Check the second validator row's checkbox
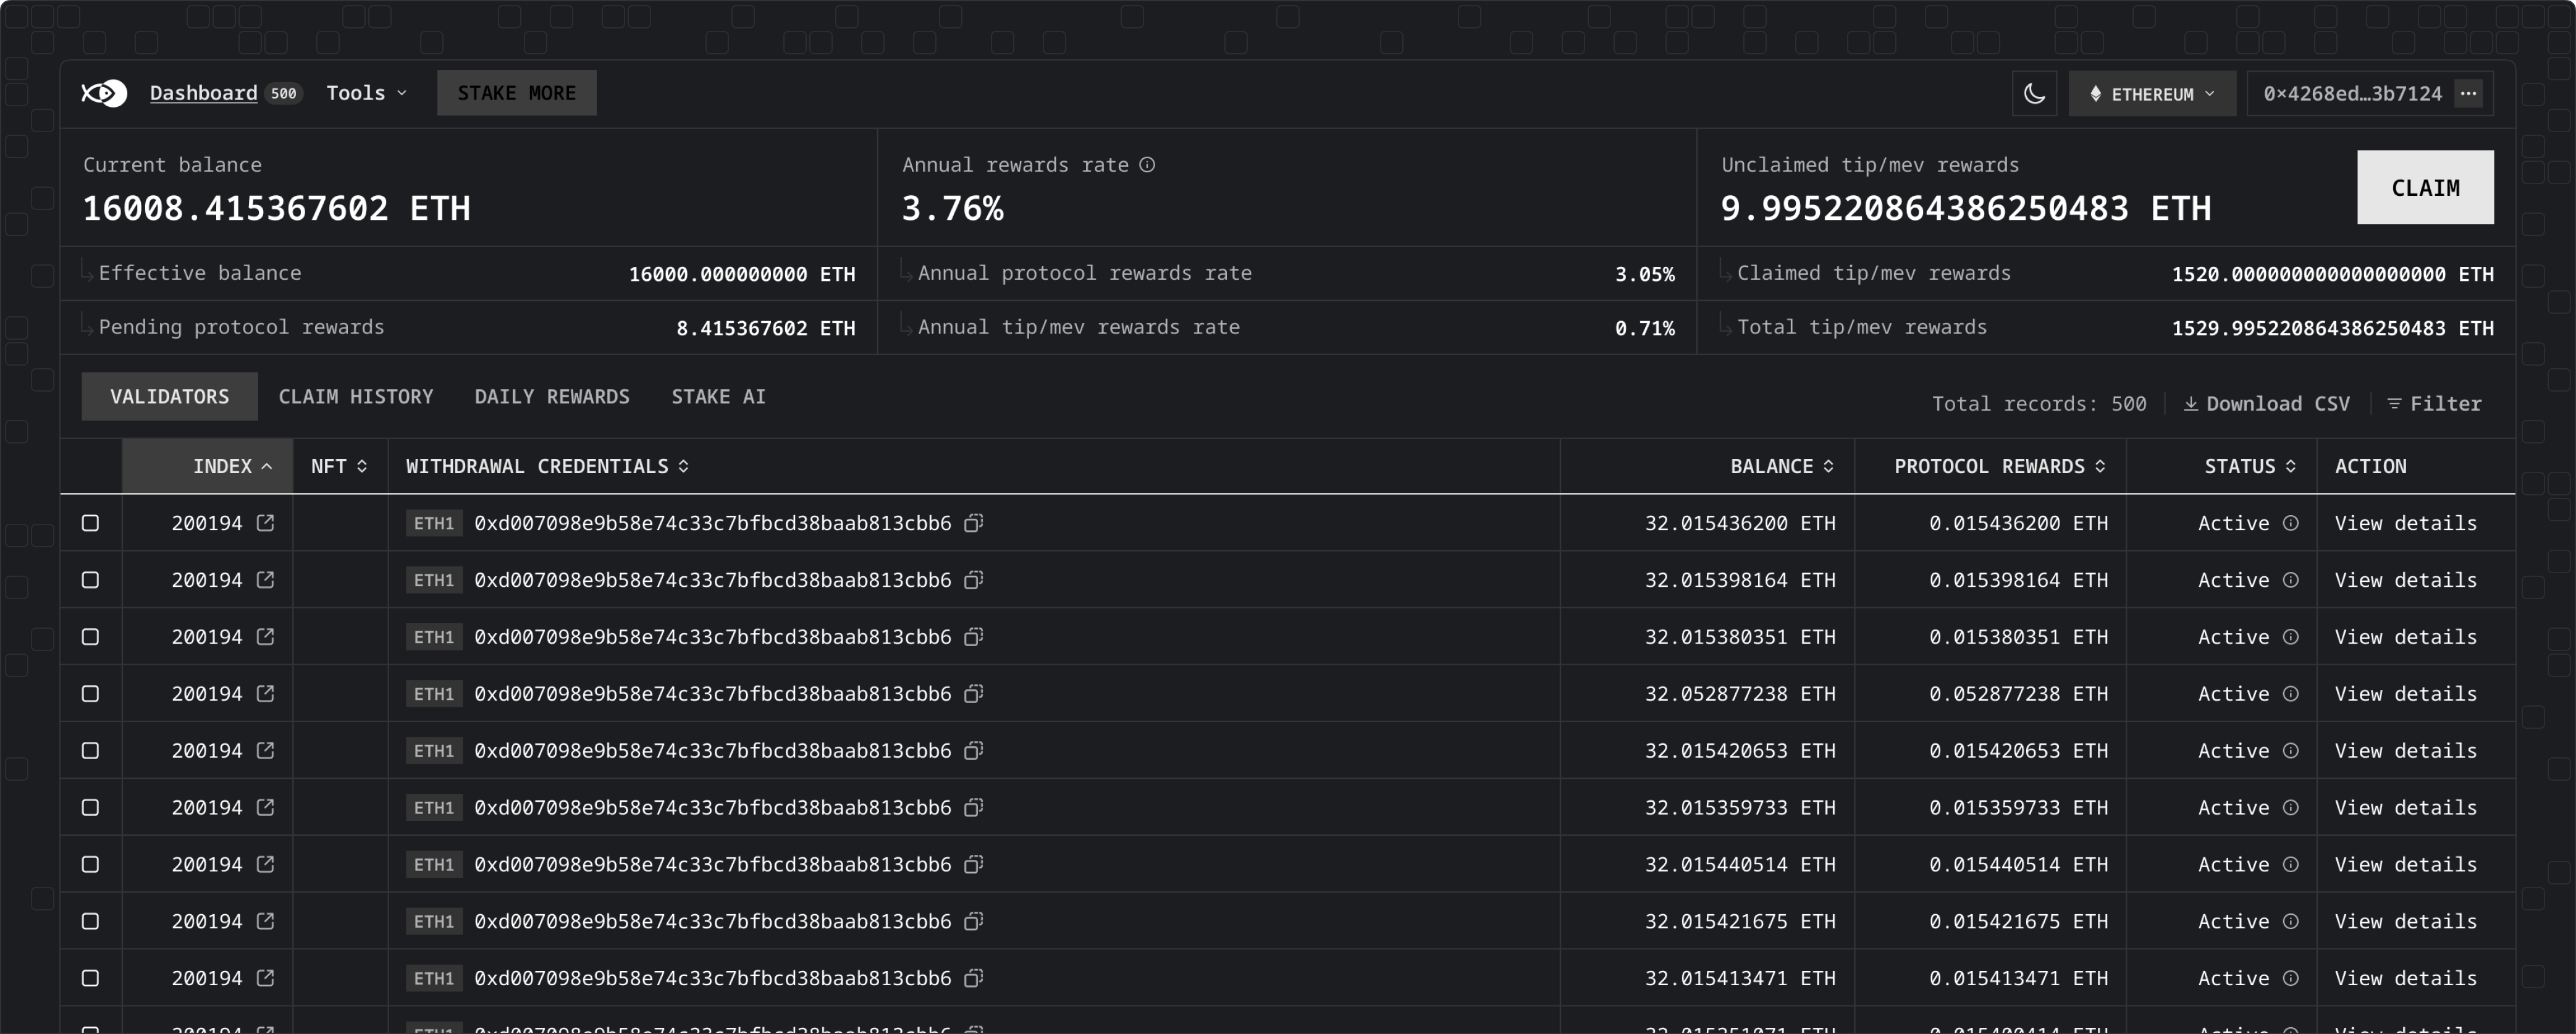Screen dimensions: 2576x1034 click(x=90, y=580)
